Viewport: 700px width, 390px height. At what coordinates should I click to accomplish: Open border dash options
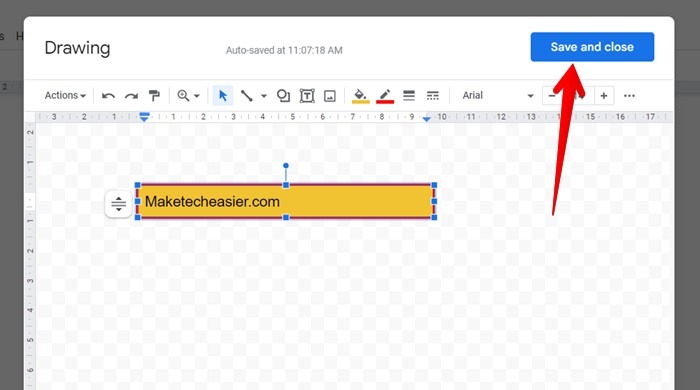click(x=433, y=95)
